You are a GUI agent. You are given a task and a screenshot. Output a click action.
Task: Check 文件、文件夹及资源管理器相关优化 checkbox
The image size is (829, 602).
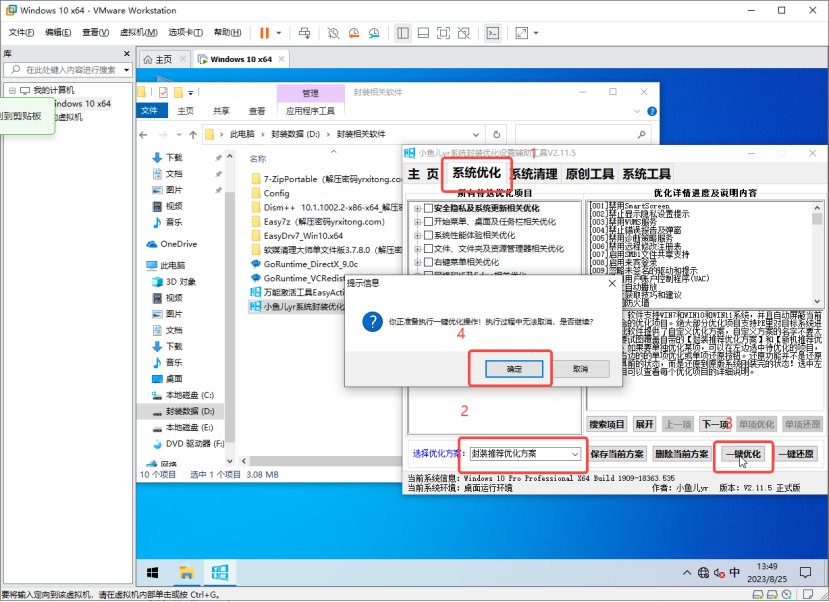point(429,248)
